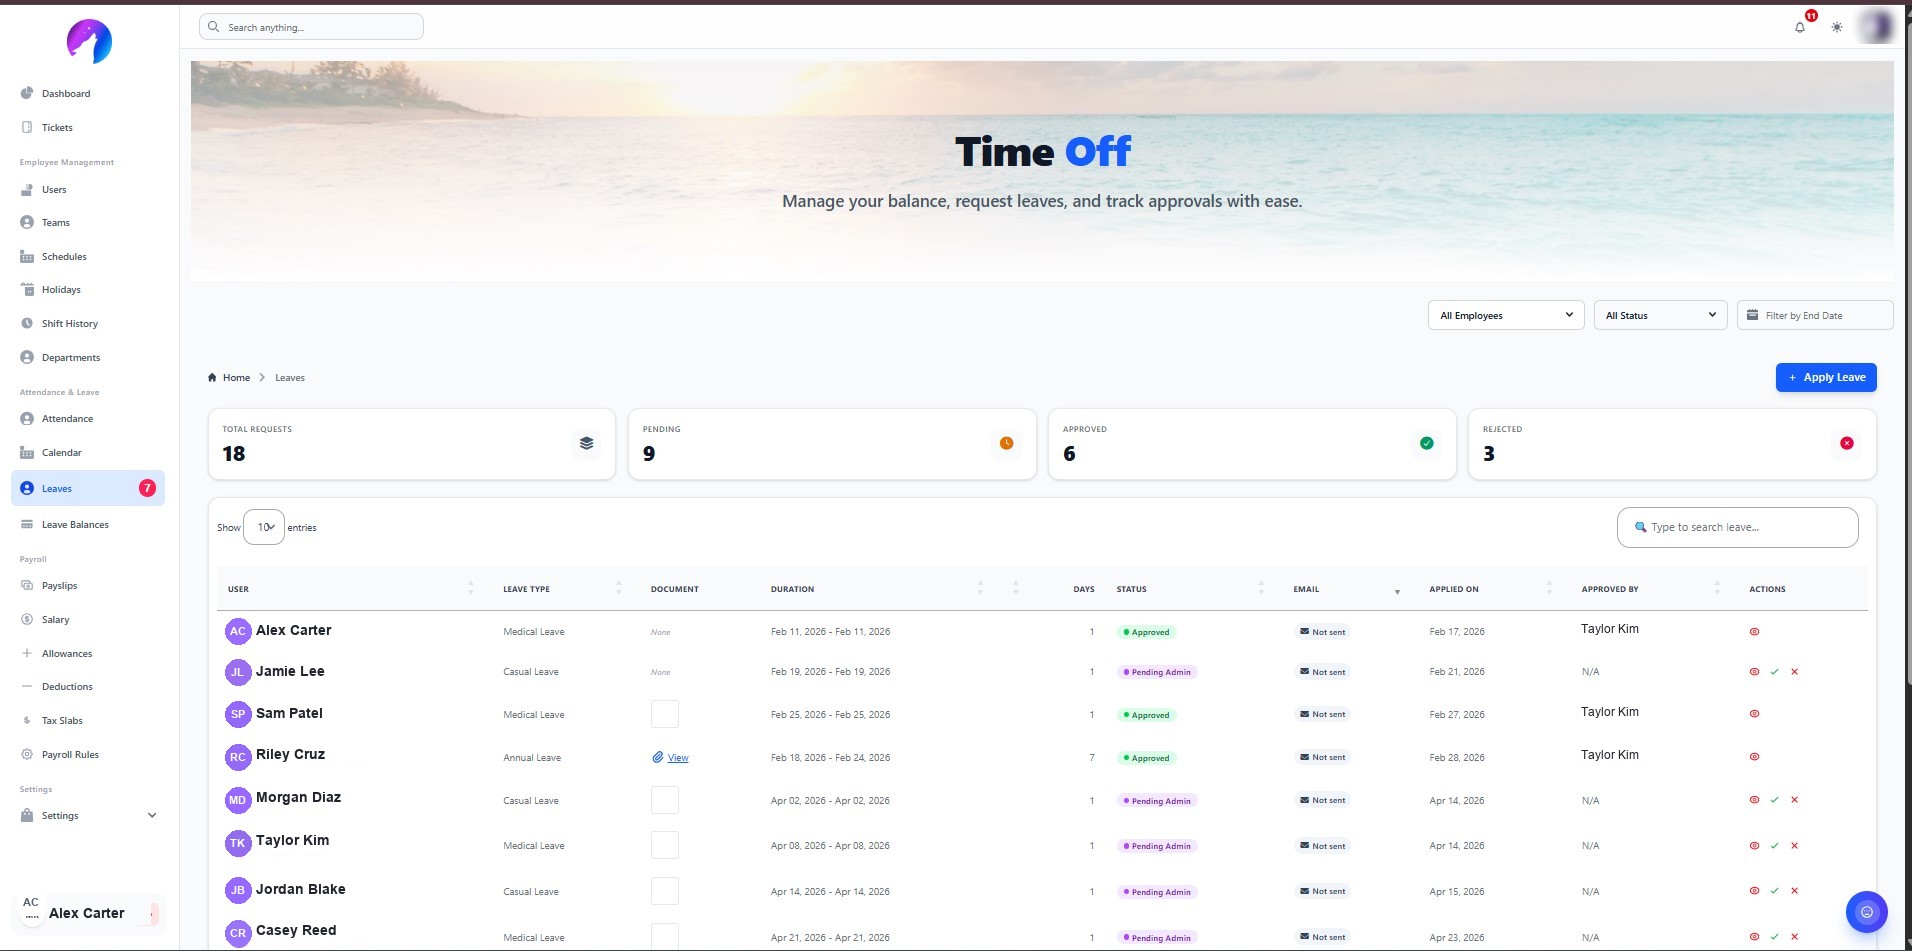Click the Home breadcrumb icon
1912x951 pixels.
(212, 378)
